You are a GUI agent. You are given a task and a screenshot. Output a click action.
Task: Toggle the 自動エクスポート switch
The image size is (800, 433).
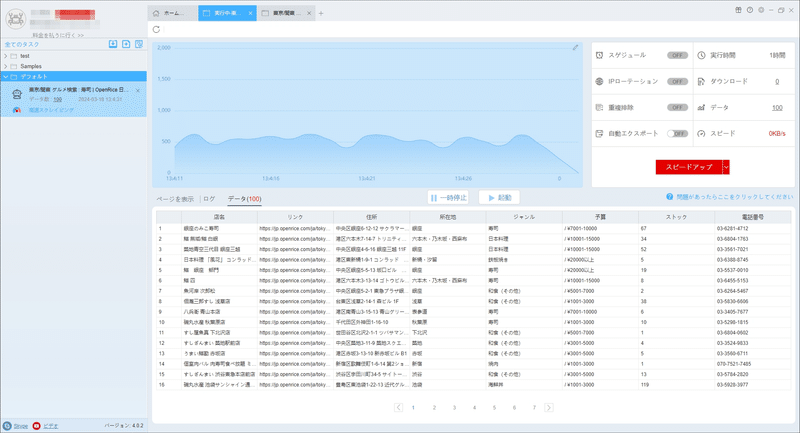coord(678,134)
